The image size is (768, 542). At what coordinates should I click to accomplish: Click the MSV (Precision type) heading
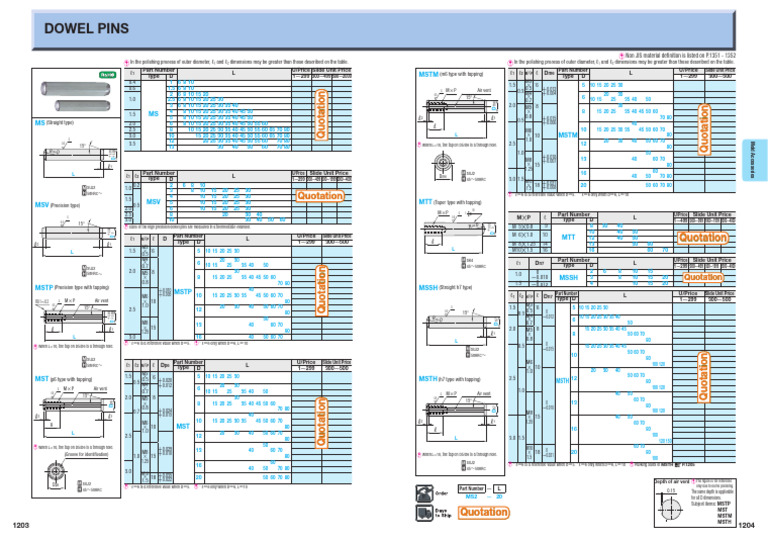click(57, 205)
